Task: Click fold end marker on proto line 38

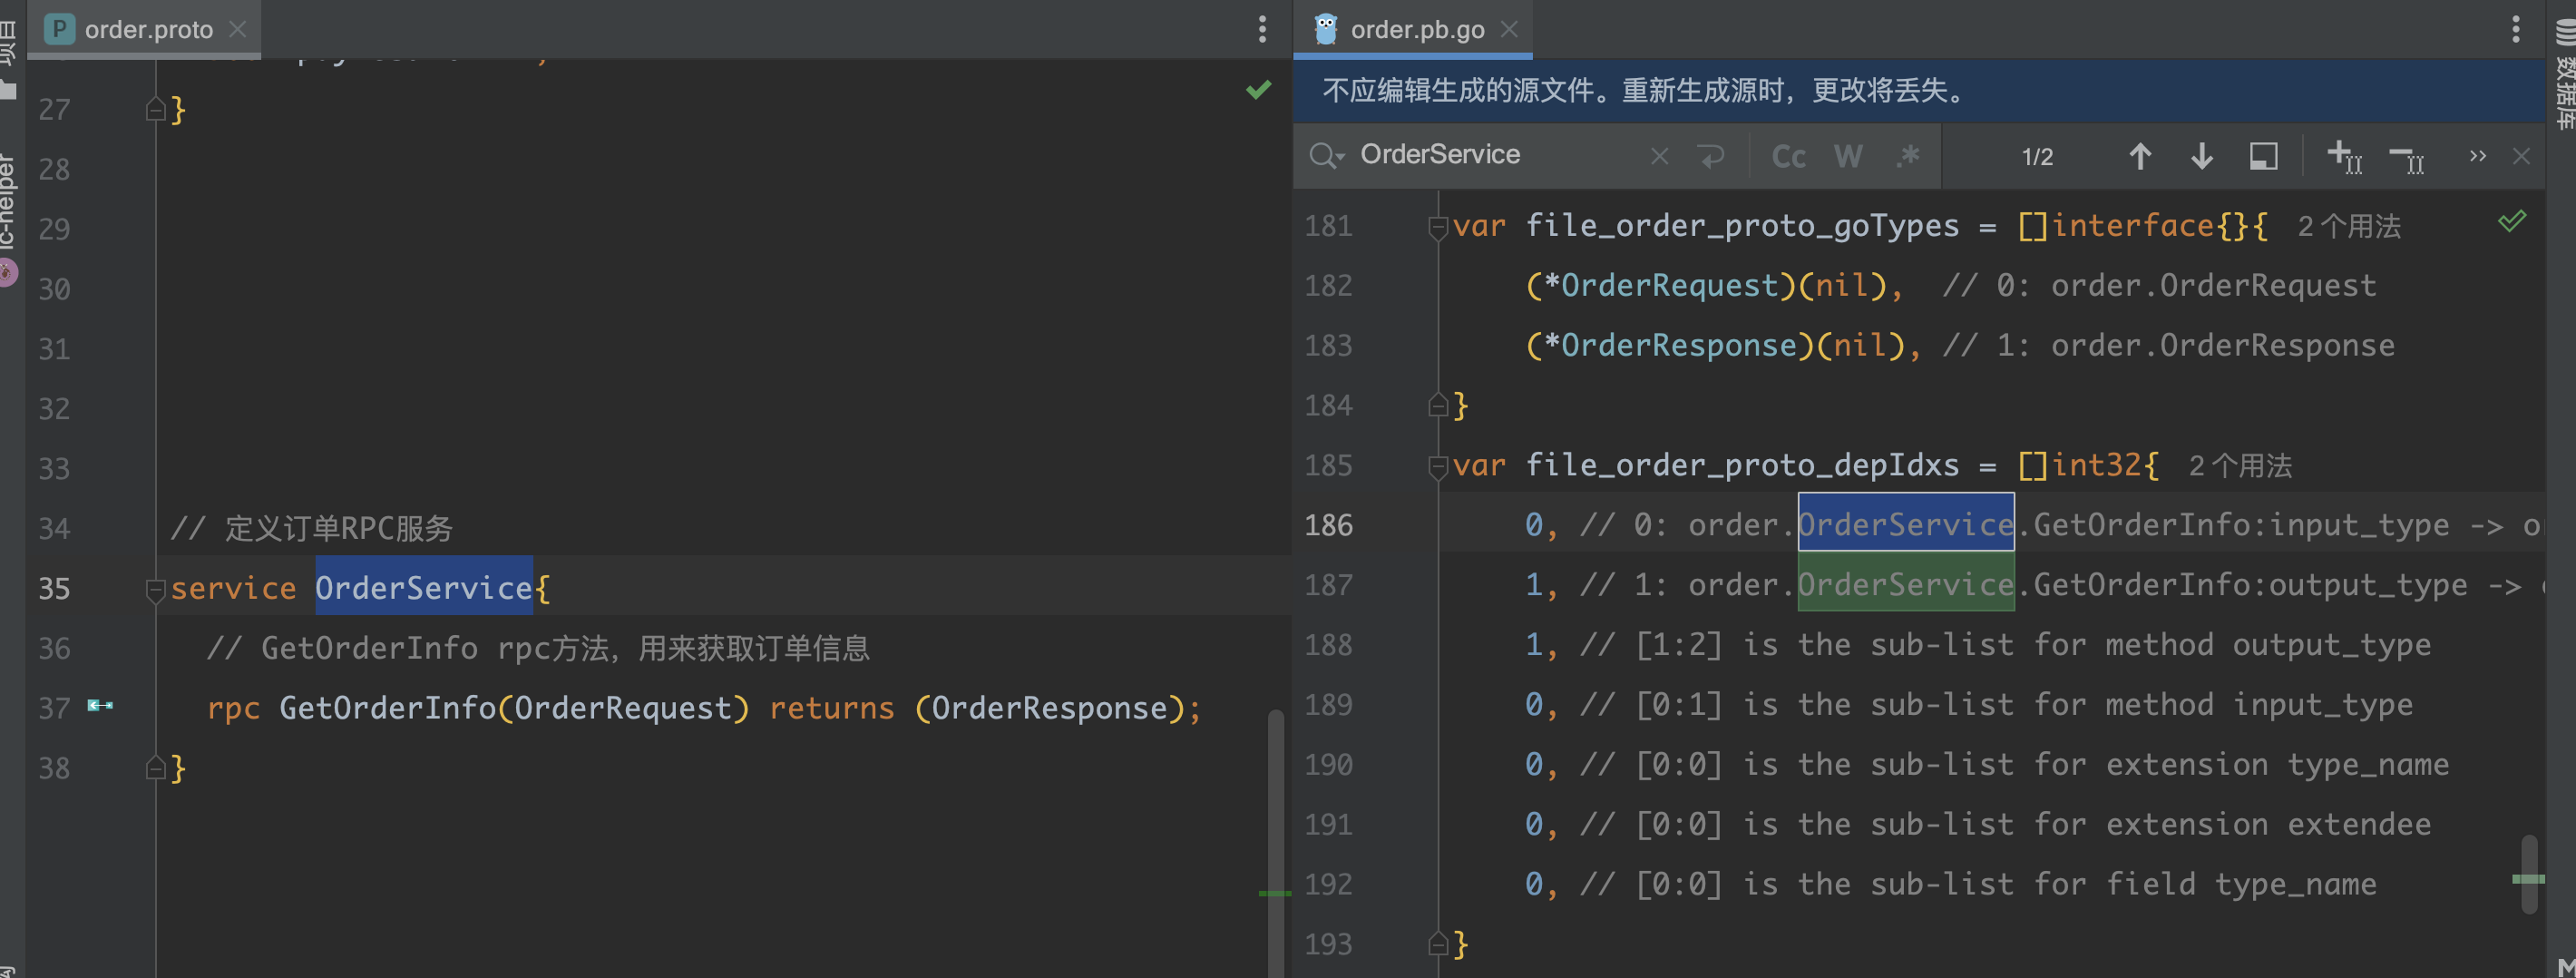Action: (x=155, y=768)
